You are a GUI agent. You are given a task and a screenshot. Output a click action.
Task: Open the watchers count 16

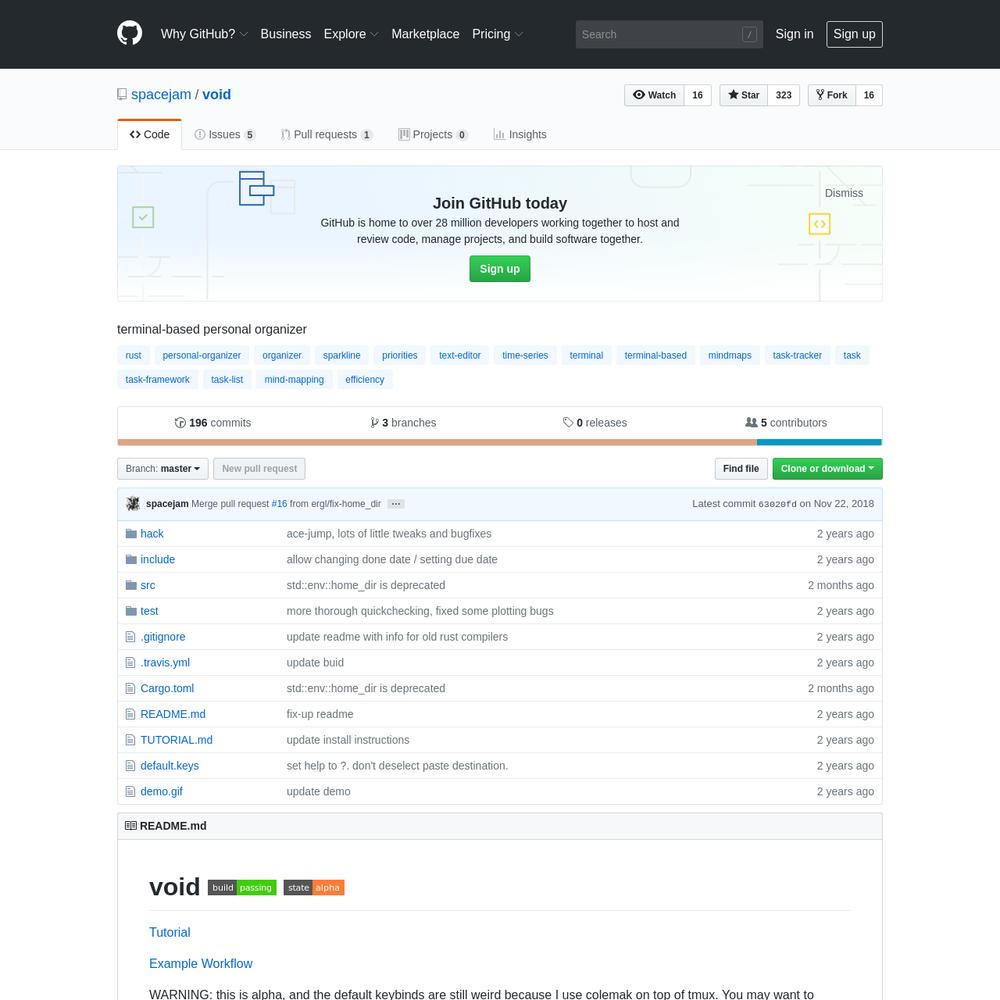pyautogui.click(x=698, y=95)
